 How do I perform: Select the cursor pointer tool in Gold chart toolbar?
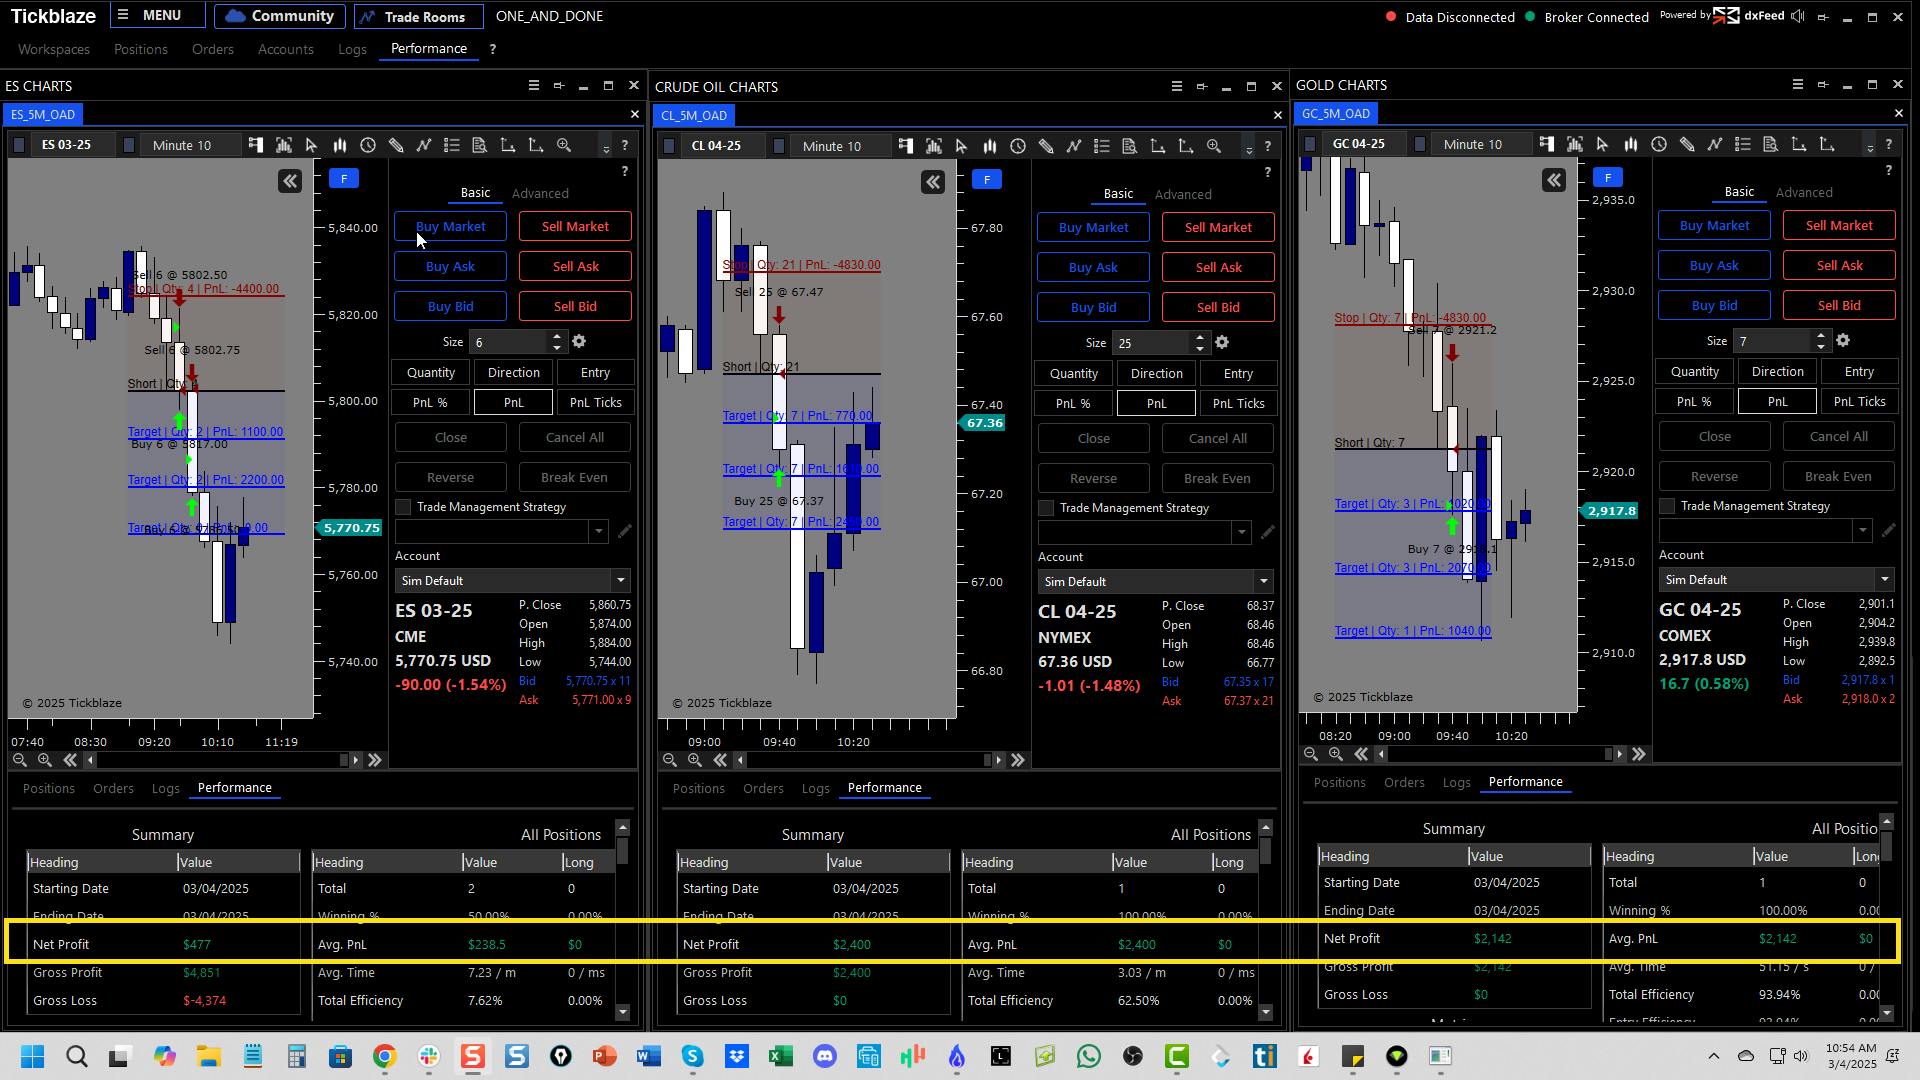[1603, 145]
